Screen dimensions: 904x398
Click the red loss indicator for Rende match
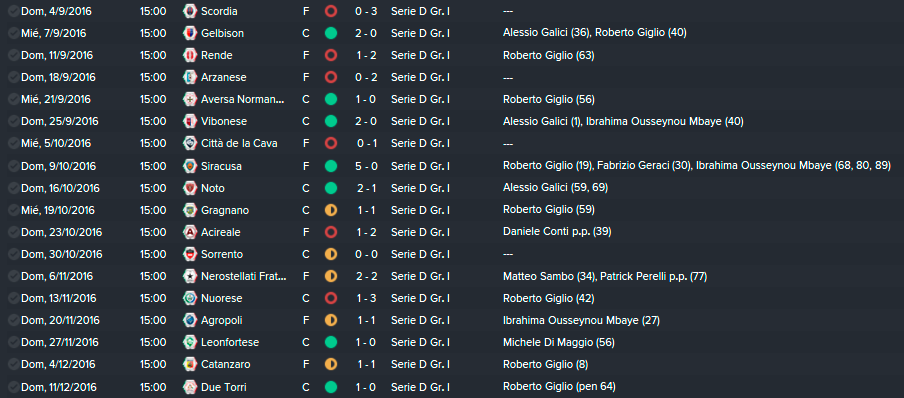(x=331, y=55)
